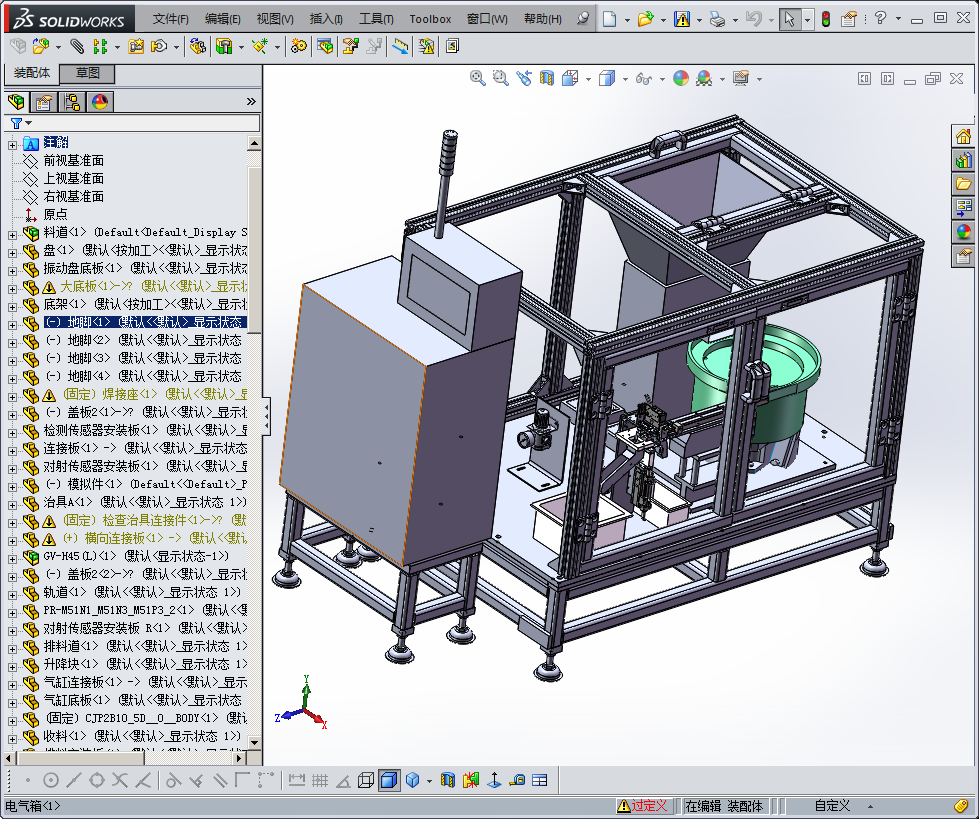Click the Rebuild traffic light icon

[826, 19]
